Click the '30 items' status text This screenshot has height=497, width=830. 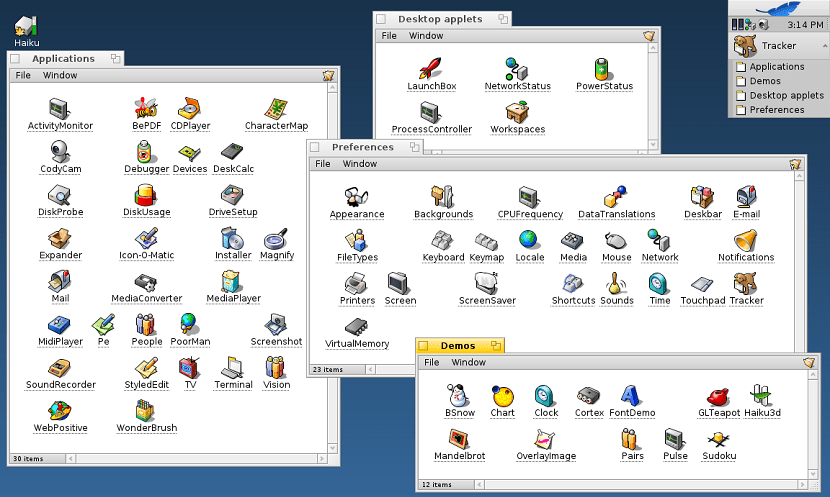tap(28, 458)
